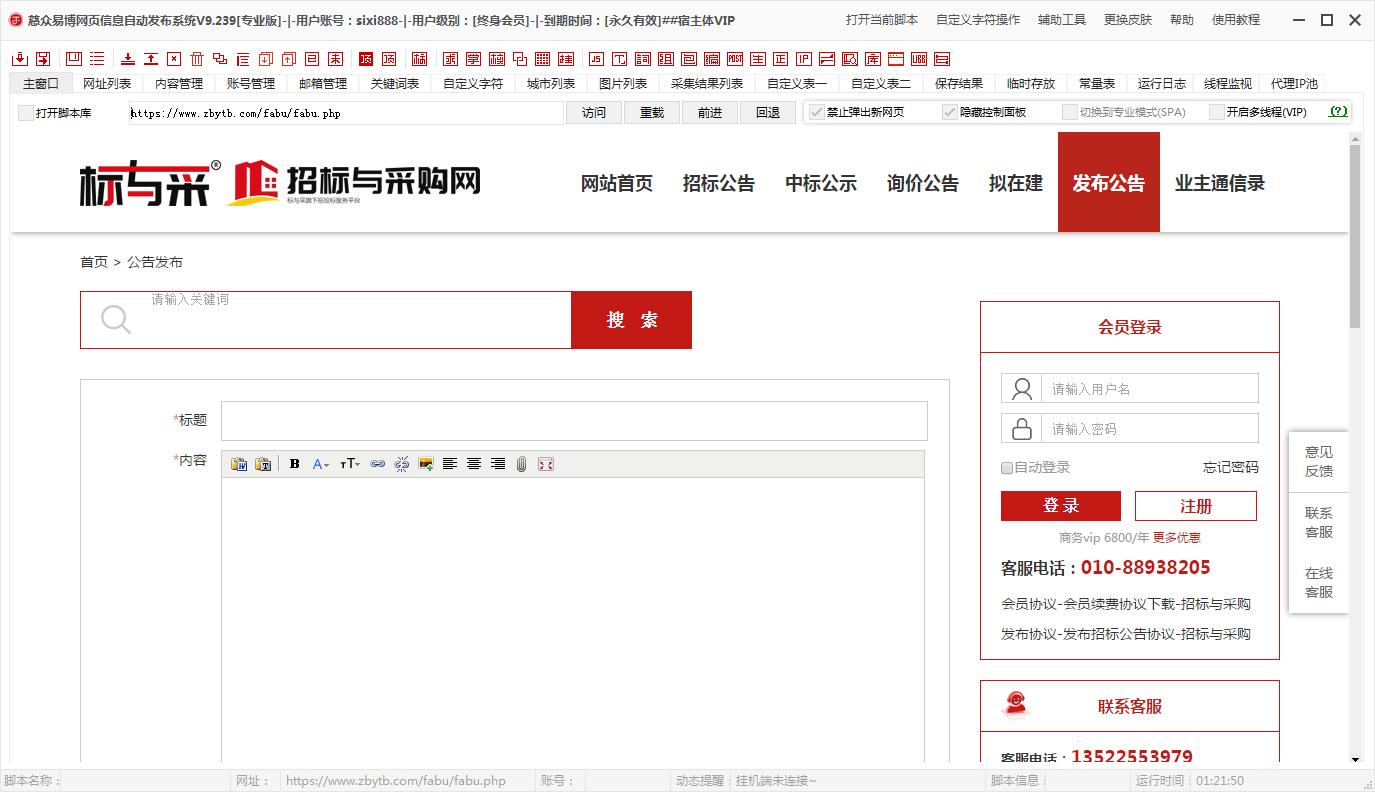Attach file using paperclip icon
The width and height of the screenshot is (1375, 792).
click(521, 464)
